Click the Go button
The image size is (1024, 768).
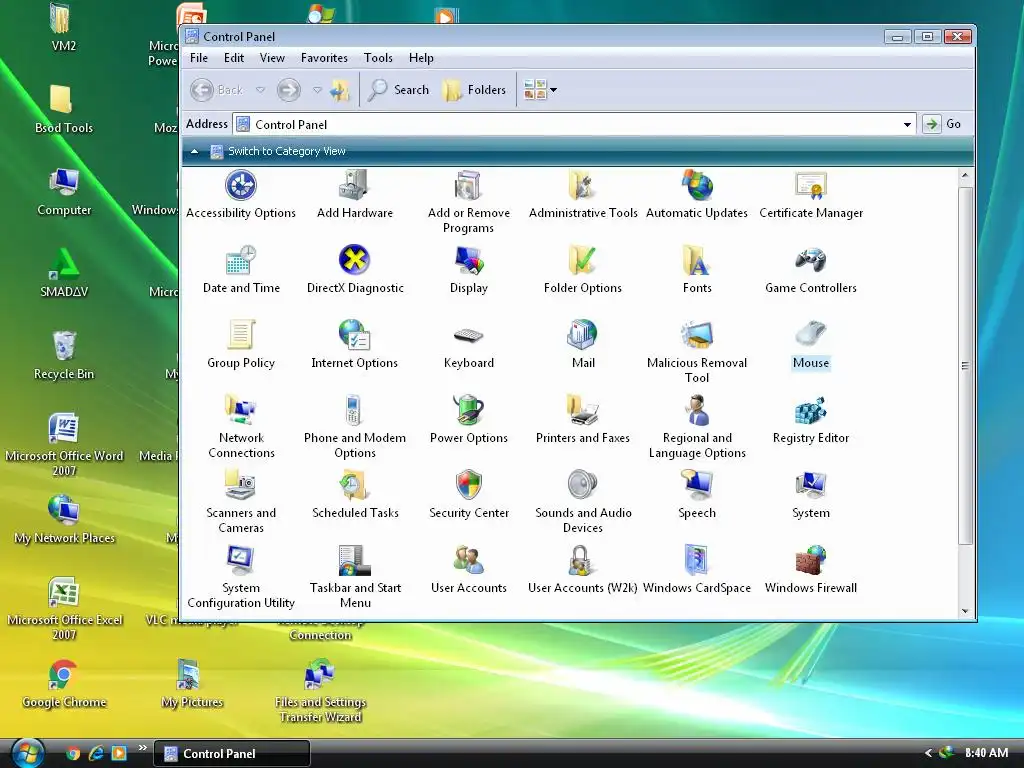[x=943, y=124]
